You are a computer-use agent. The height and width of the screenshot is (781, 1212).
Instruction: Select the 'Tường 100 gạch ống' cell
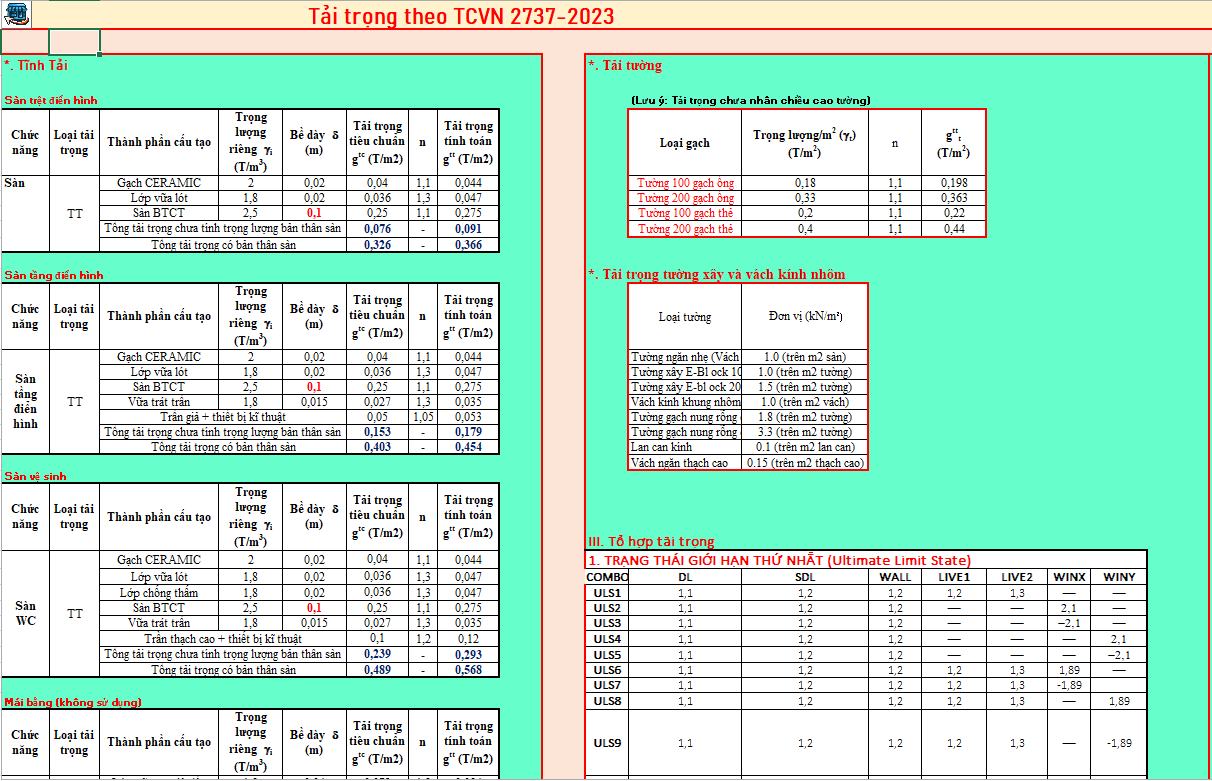[685, 183]
